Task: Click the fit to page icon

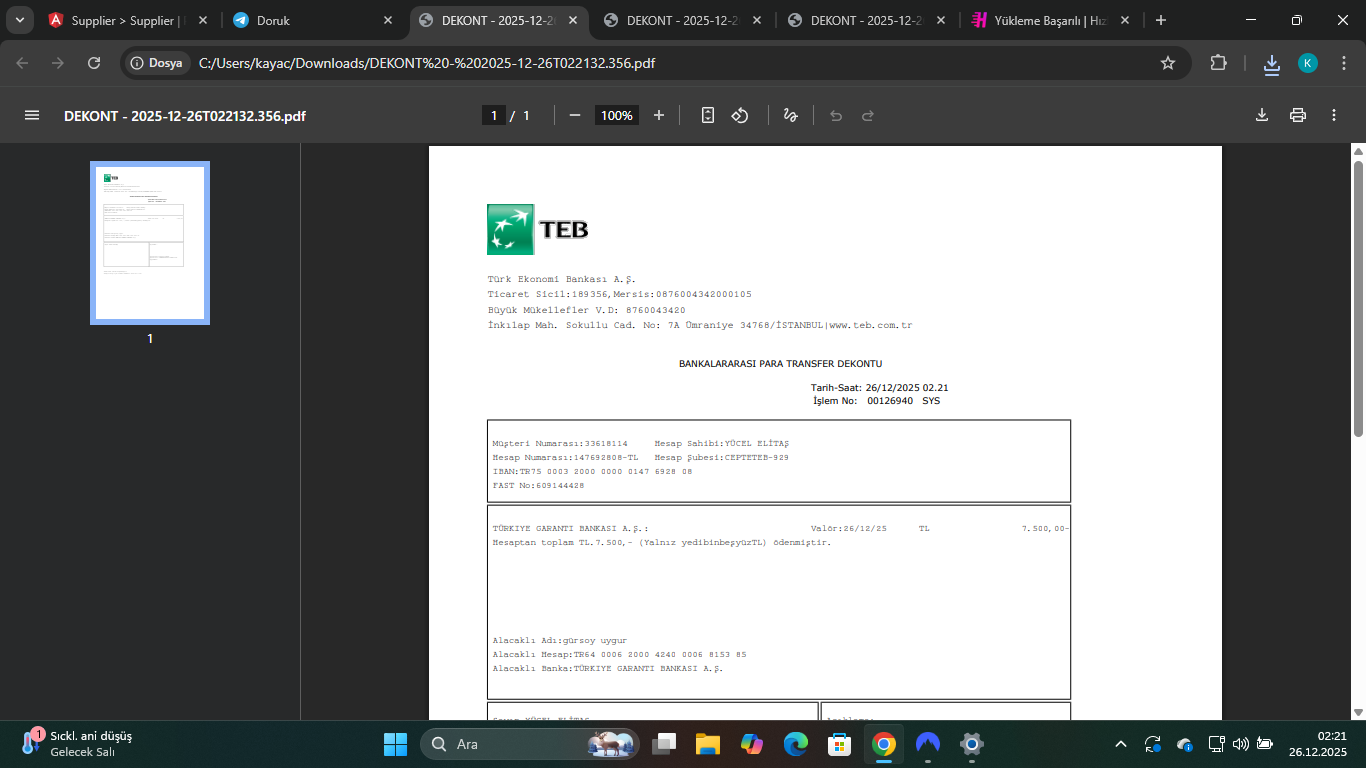Action: coord(708,115)
